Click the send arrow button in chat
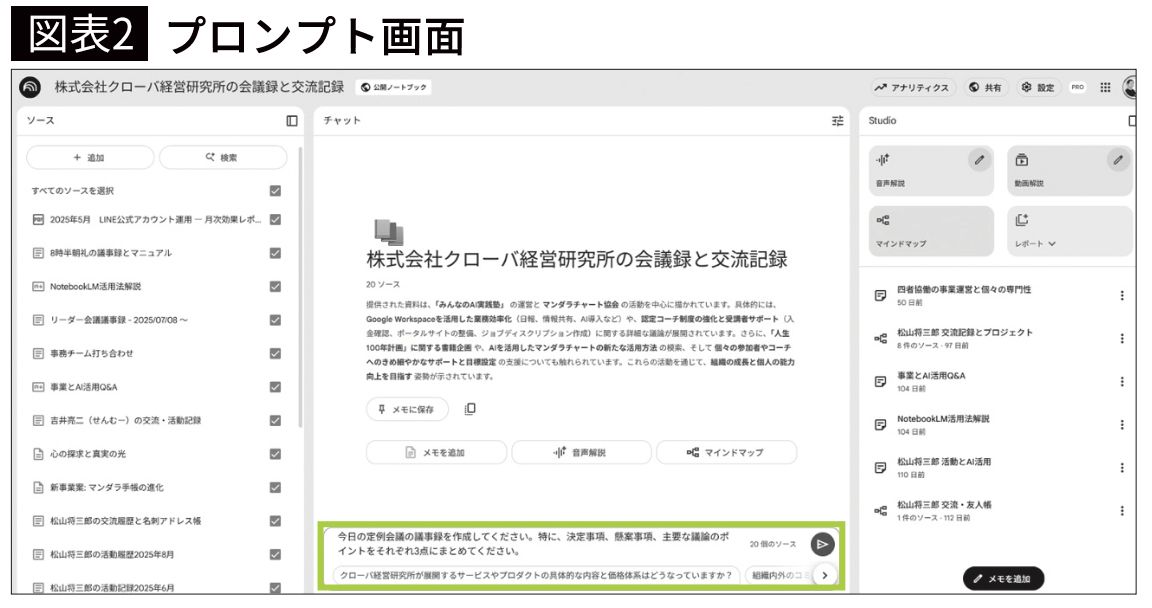Viewport: 1152px width, 608px height. click(822, 544)
